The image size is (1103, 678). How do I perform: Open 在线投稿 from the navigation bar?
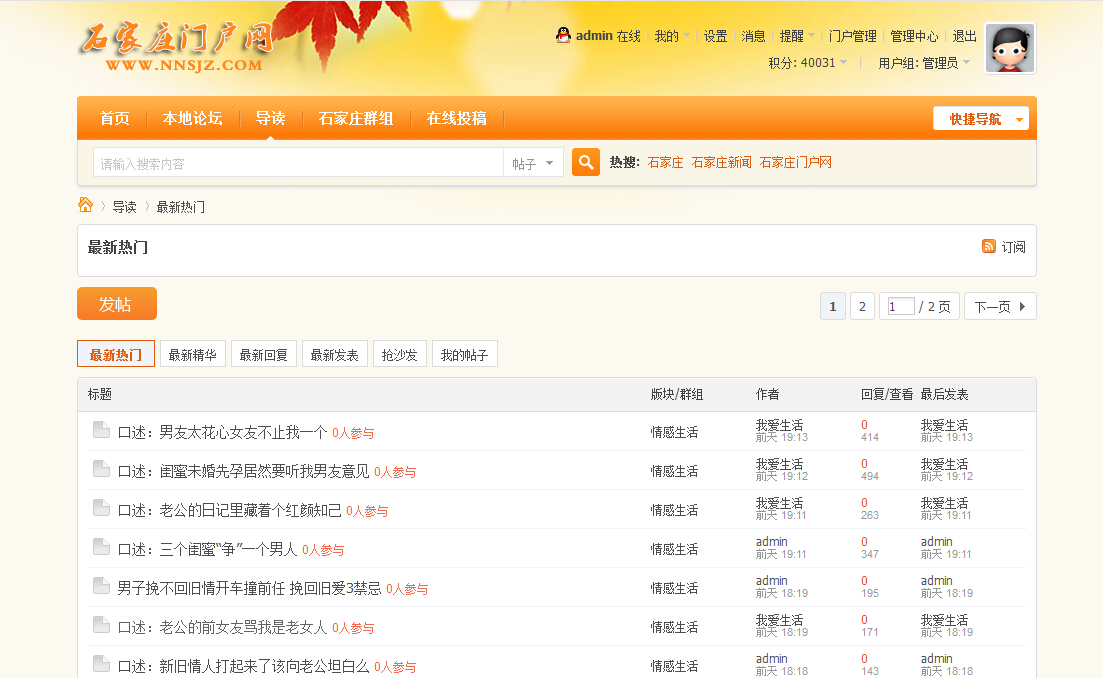click(456, 117)
